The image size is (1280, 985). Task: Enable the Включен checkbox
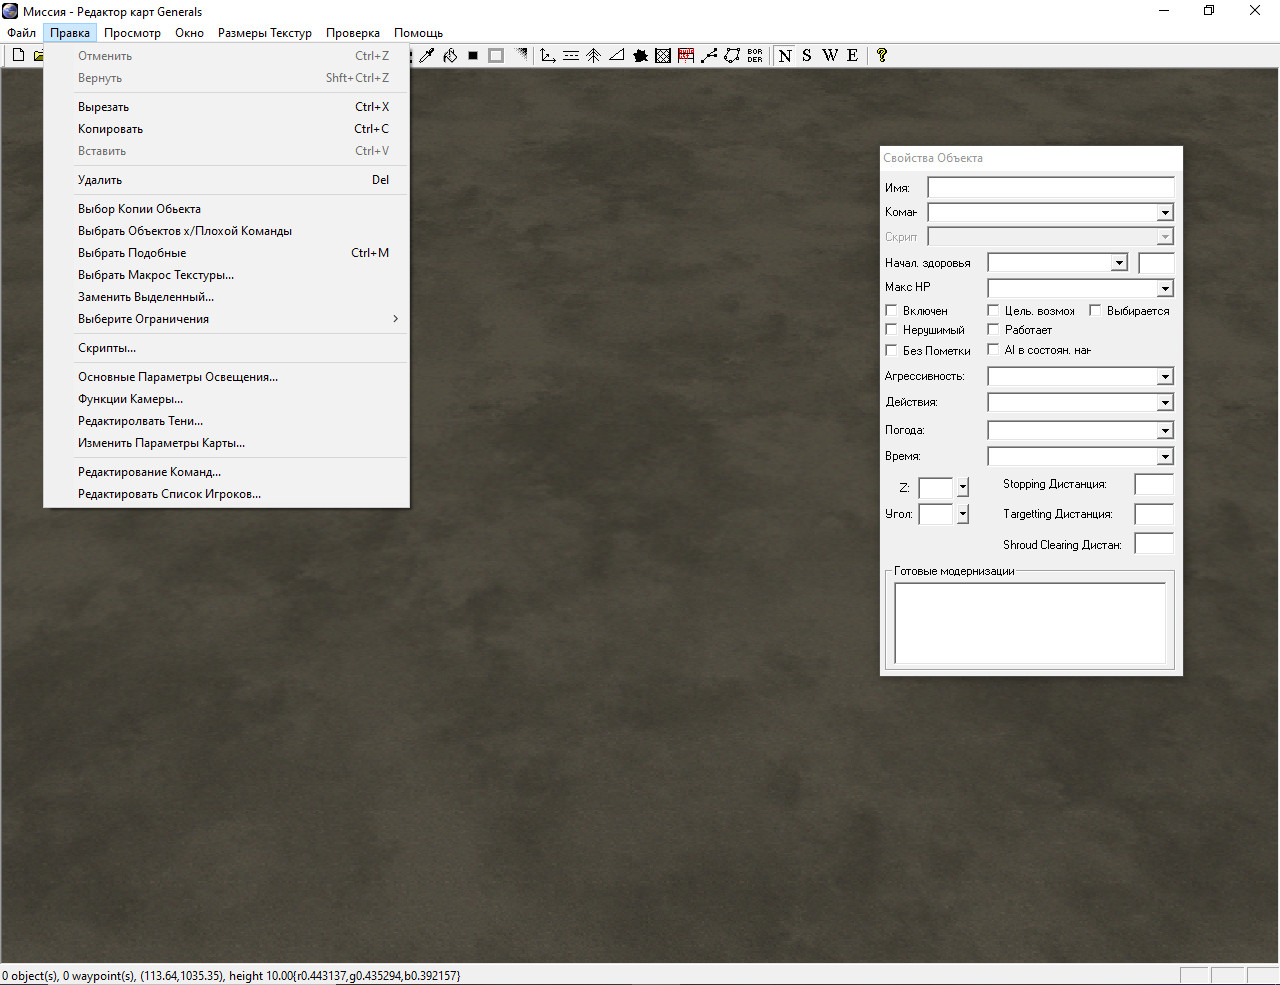tap(892, 311)
